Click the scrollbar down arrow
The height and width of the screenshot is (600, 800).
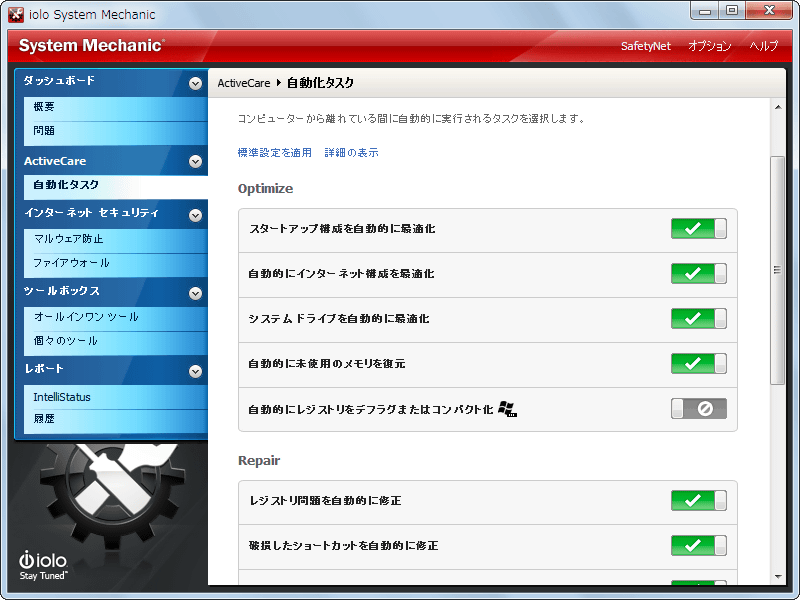tap(778, 577)
